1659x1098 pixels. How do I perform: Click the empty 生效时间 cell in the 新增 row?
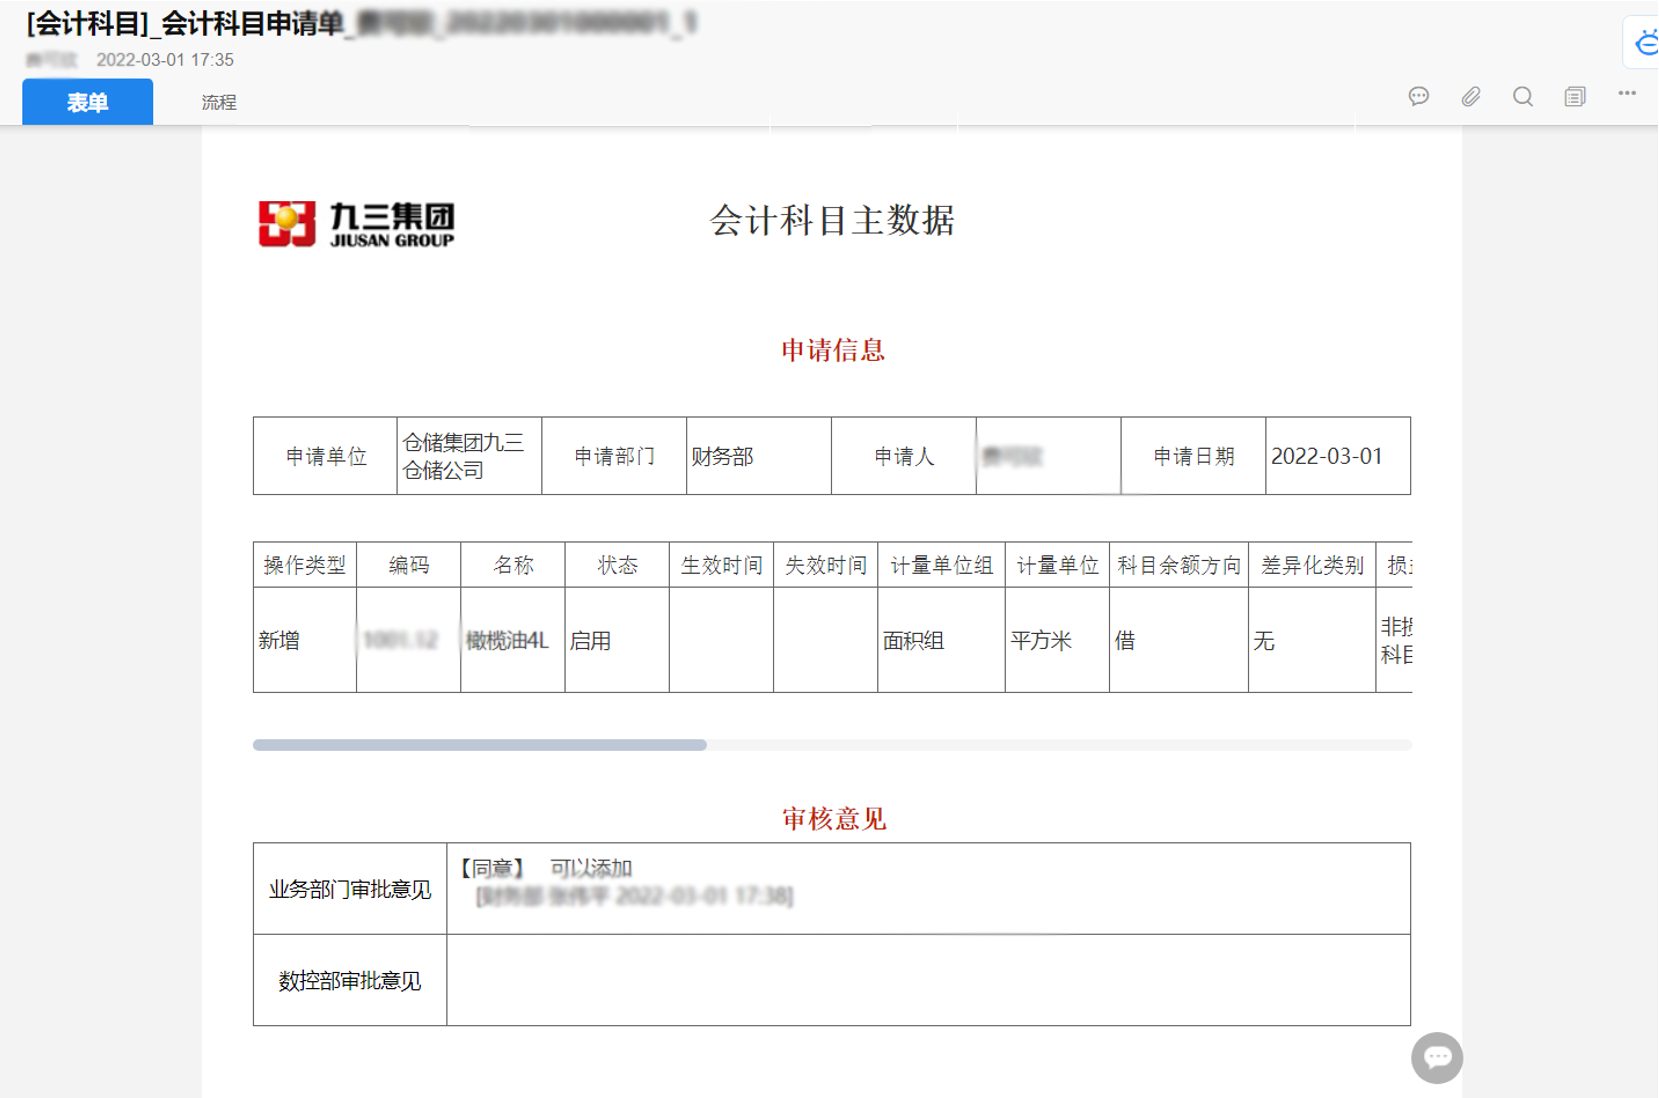click(721, 640)
